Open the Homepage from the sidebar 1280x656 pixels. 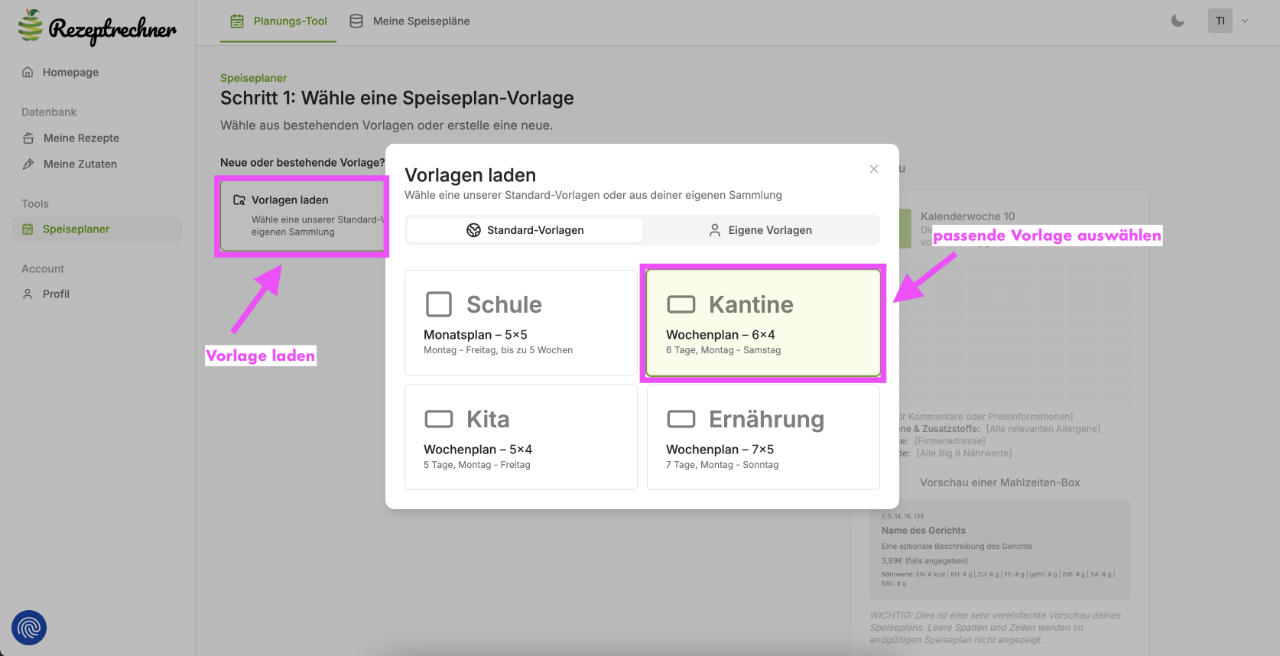point(70,72)
